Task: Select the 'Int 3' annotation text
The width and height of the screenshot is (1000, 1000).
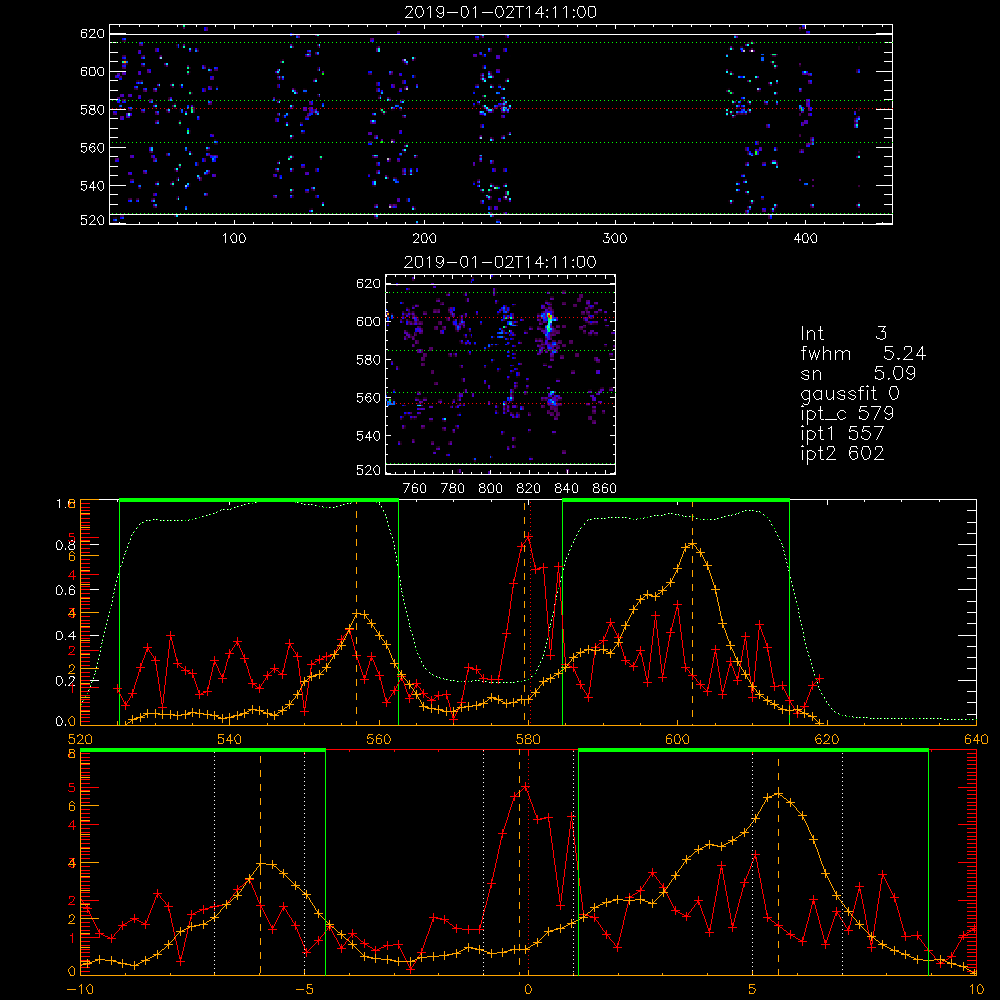Action: pyautogui.click(x=843, y=333)
